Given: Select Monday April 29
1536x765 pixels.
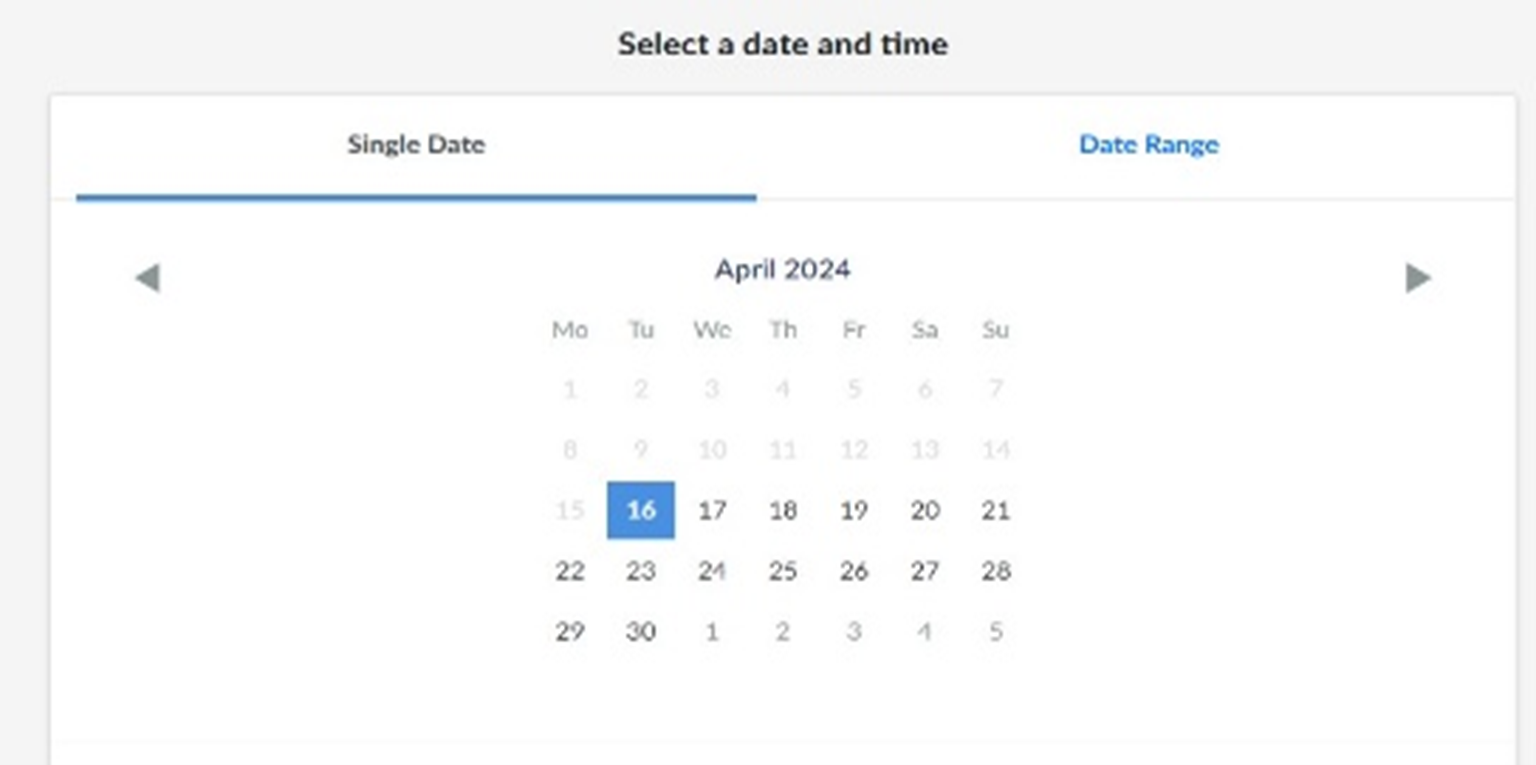Looking at the screenshot, I should click(570, 631).
